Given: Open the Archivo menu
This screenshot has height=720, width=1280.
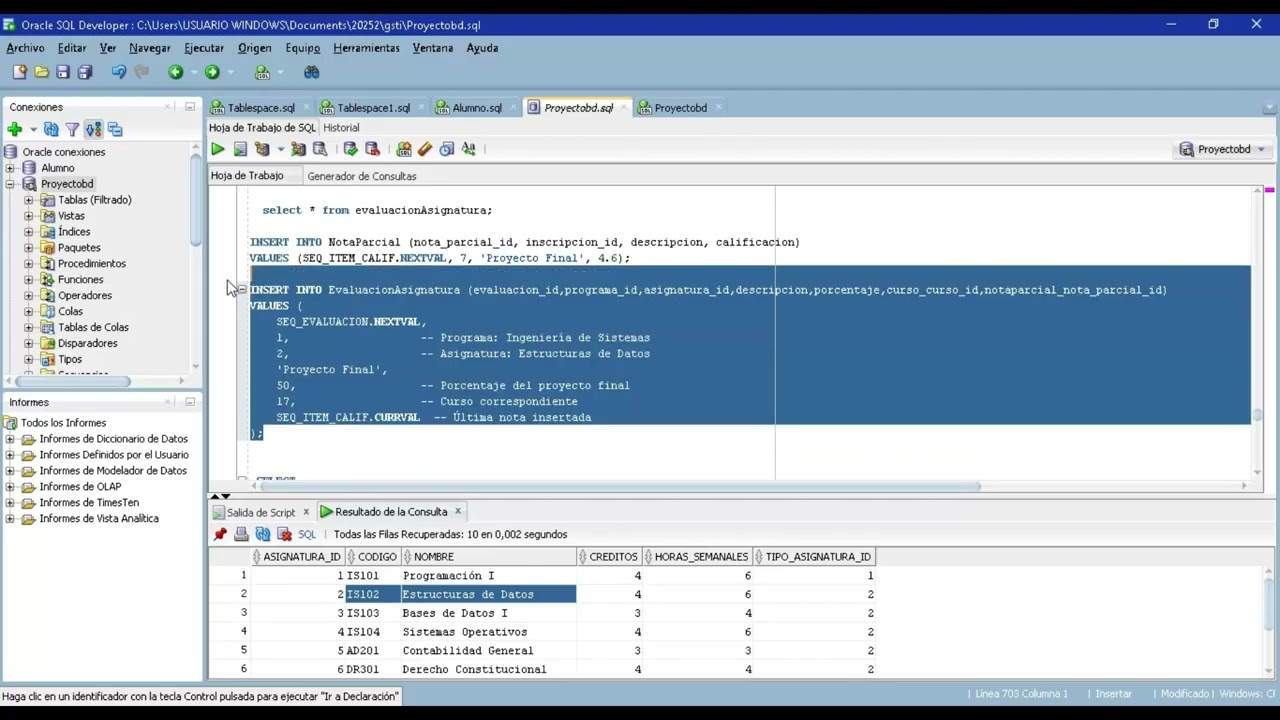Looking at the screenshot, I should tap(25, 48).
